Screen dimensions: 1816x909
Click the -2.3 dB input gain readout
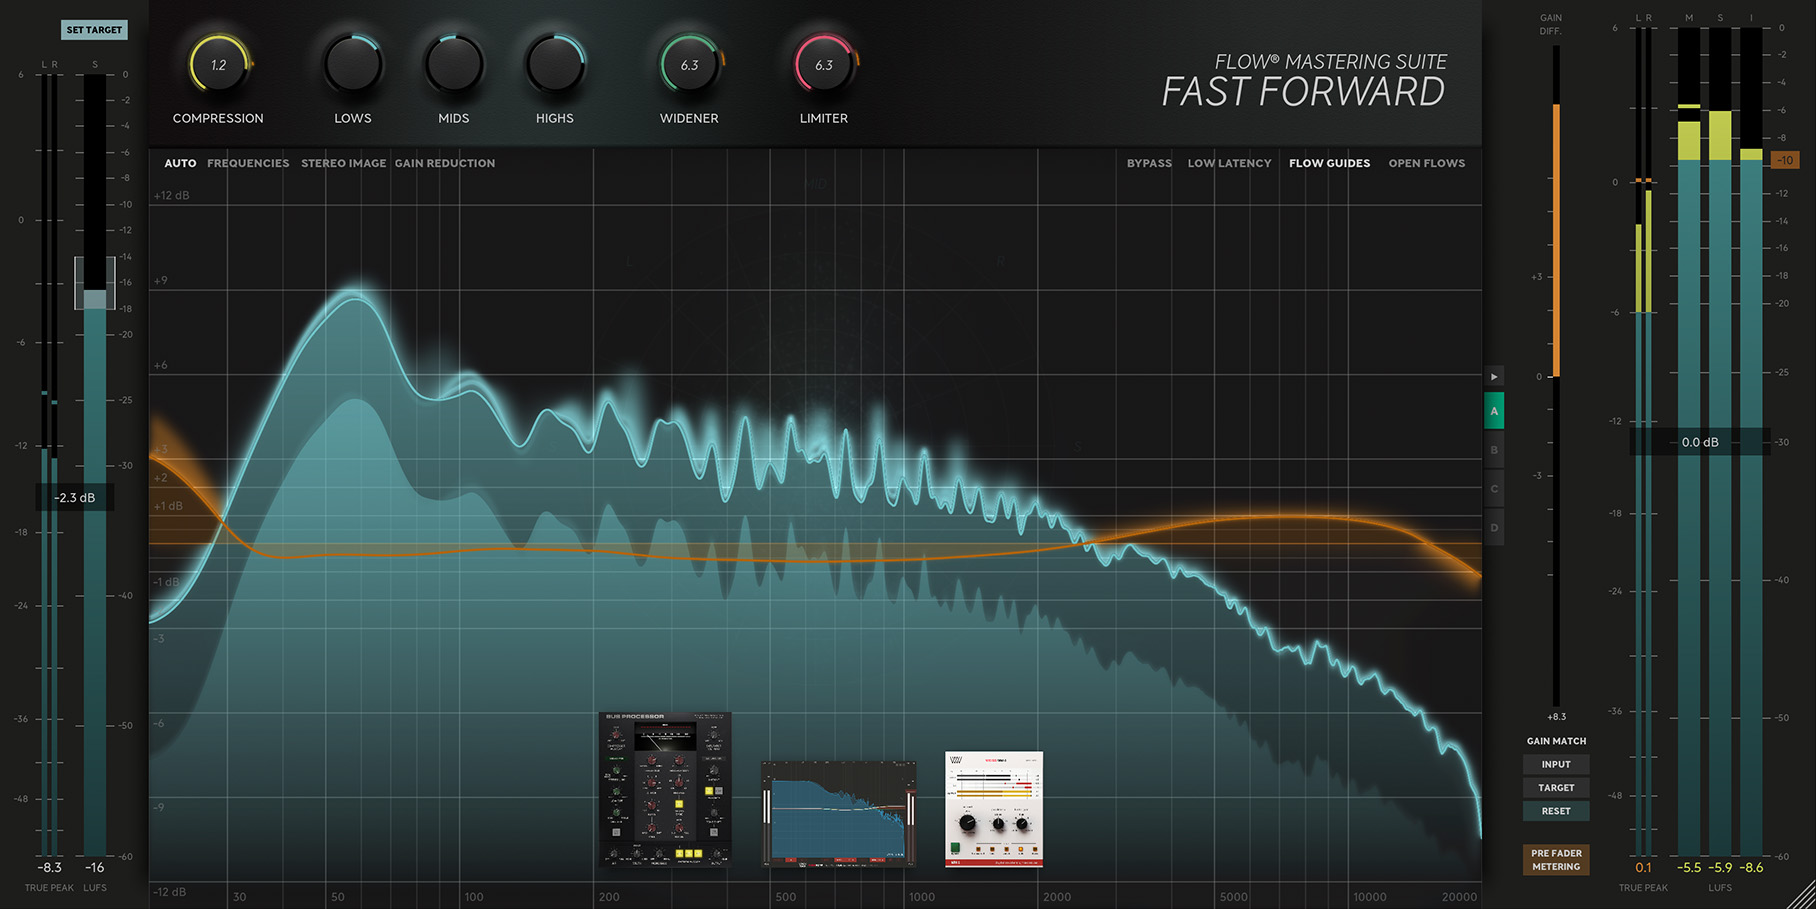pos(75,498)
